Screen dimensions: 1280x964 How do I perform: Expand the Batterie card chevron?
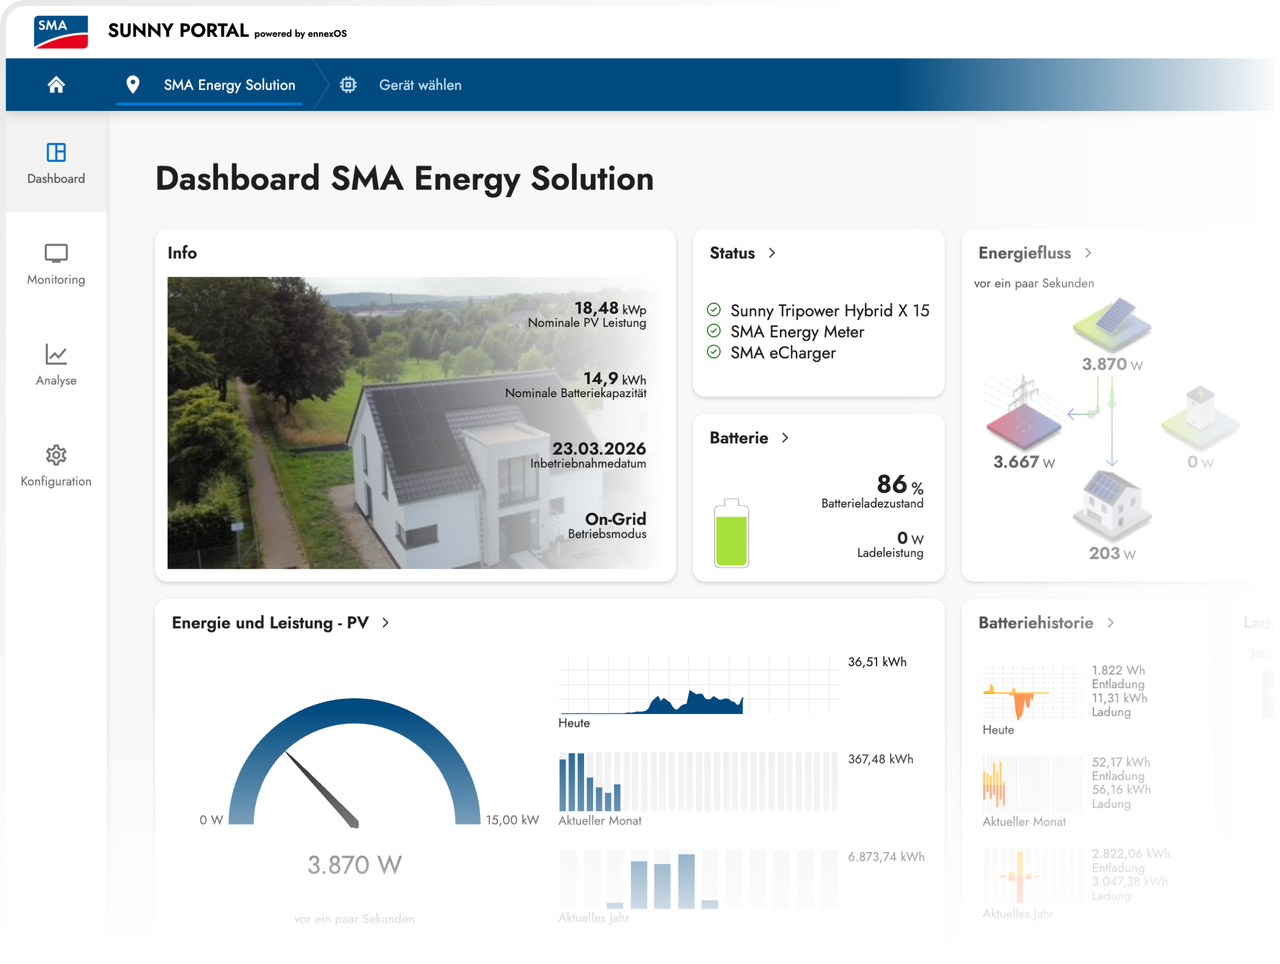click(x=785, y=438)
